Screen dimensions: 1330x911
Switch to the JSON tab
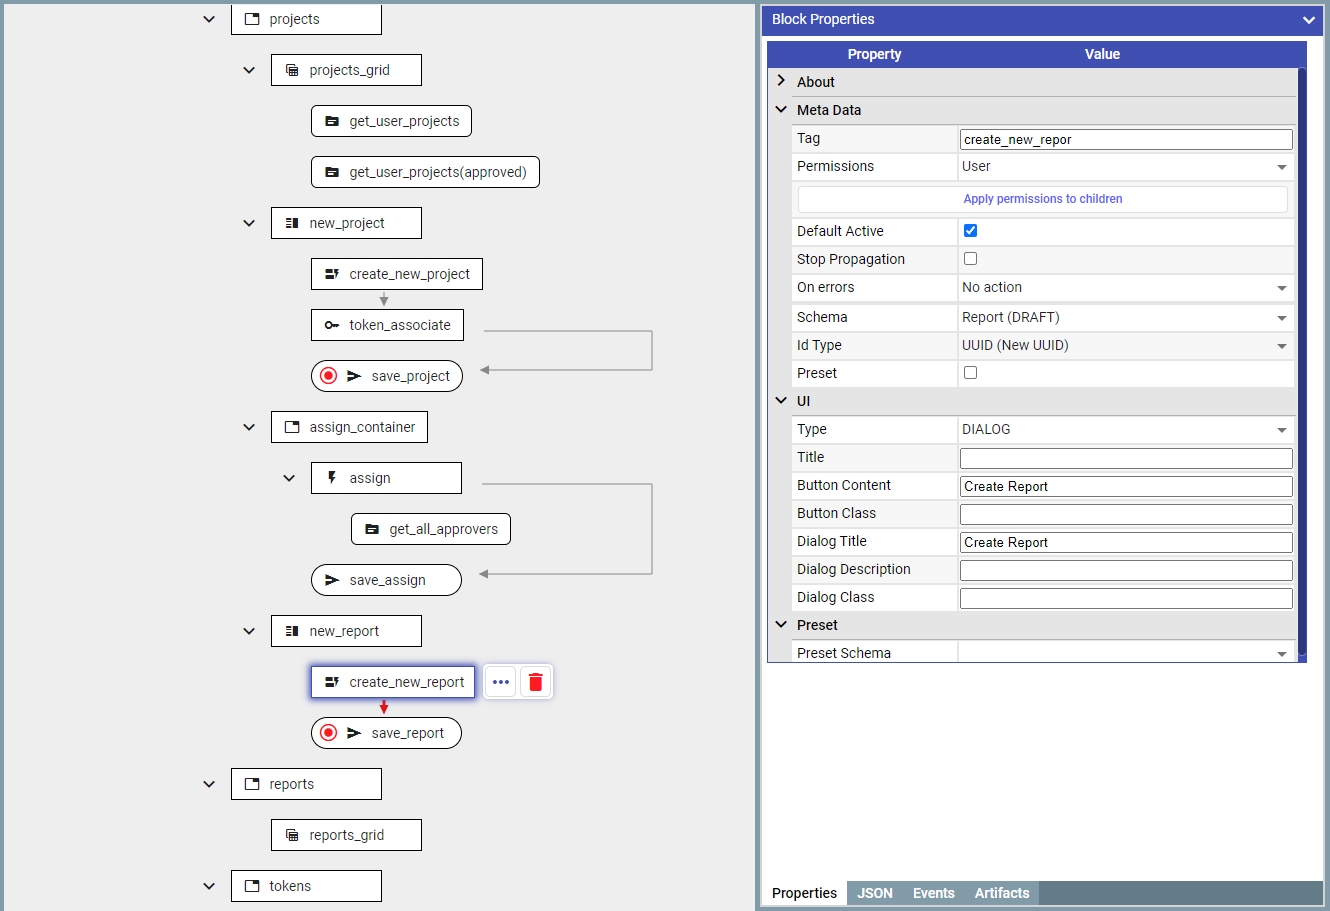tap(874, 893)
